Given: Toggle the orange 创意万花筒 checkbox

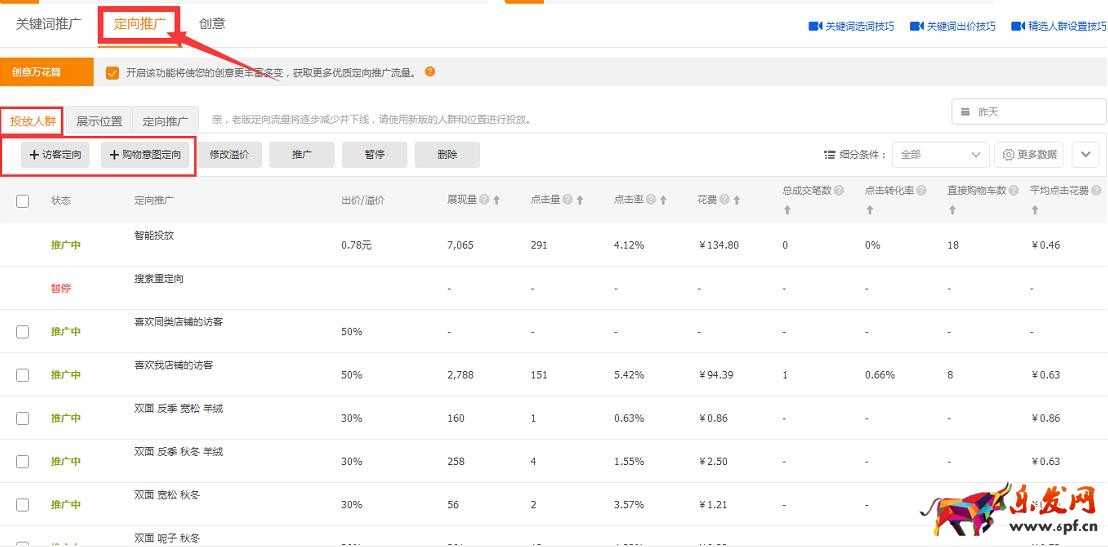Looking at the screenshot, I should click(112, 73).
